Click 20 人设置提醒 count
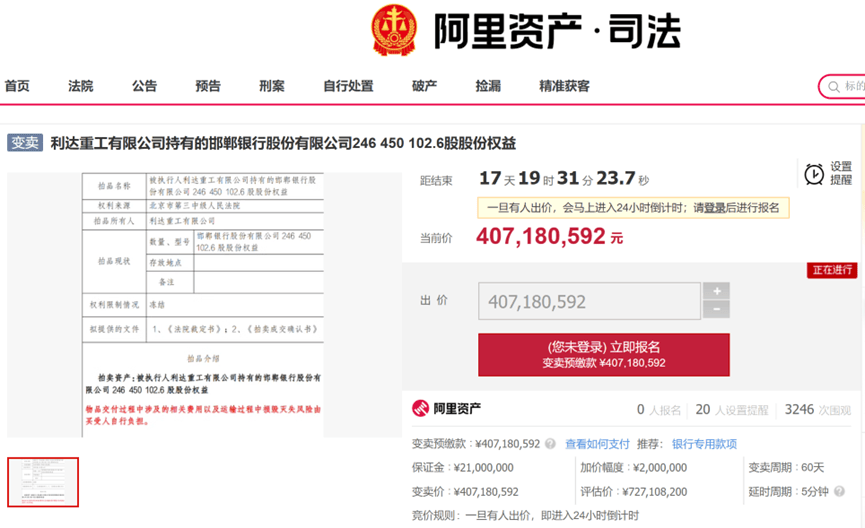The image size is (865, 528). tap(731, 409)
